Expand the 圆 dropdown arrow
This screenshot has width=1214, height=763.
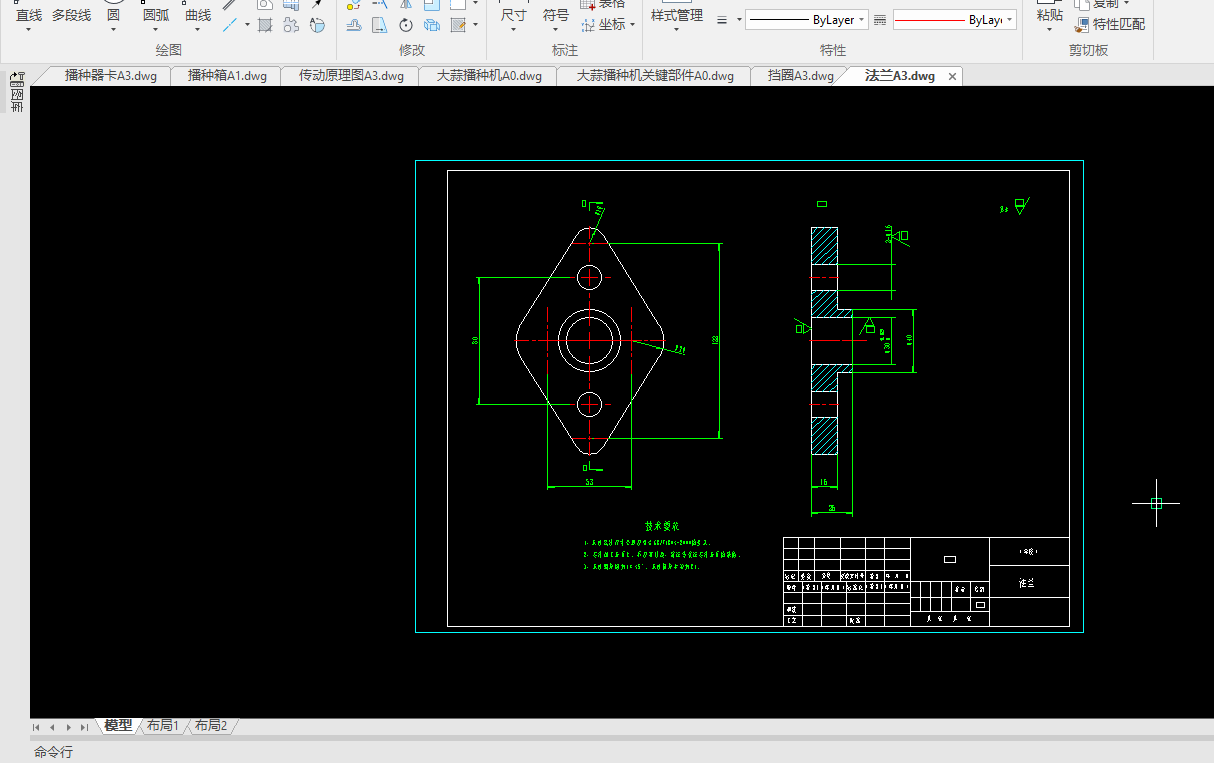coord(113,30)
